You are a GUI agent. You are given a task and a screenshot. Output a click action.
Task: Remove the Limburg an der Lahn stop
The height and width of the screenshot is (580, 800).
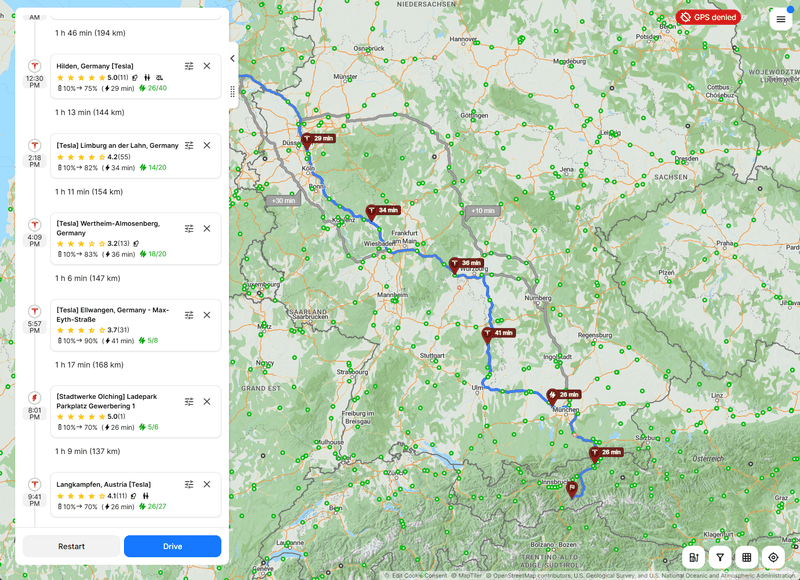tap(207, 145)
